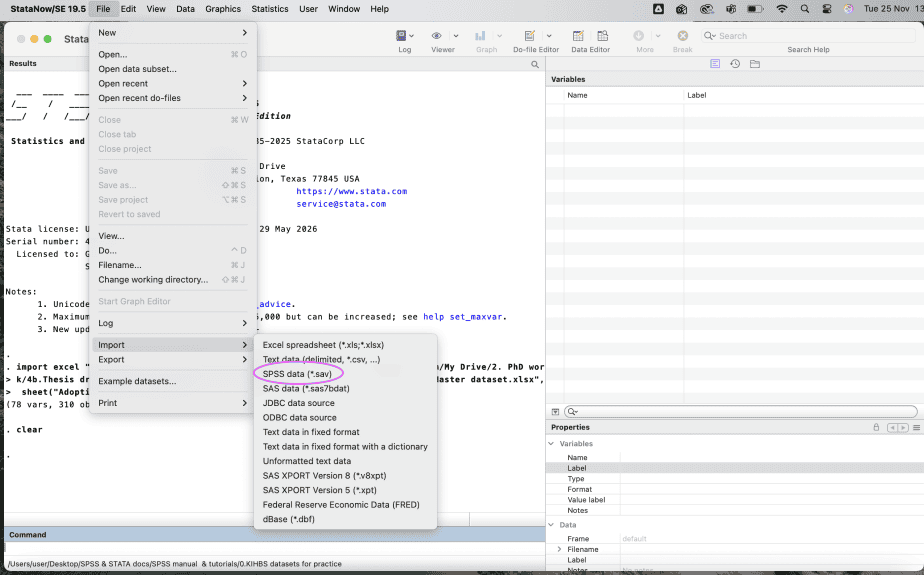The width and height of the screenshot is (924, 575).
Task: Open the service@stata.com link
Action: coord(341,204)
